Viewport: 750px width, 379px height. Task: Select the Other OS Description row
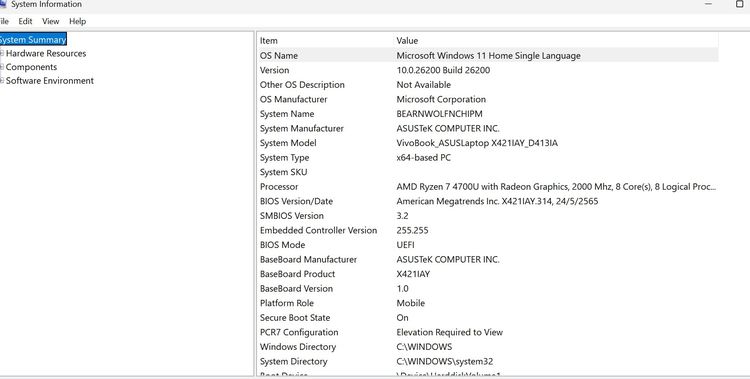pos(488,85)
